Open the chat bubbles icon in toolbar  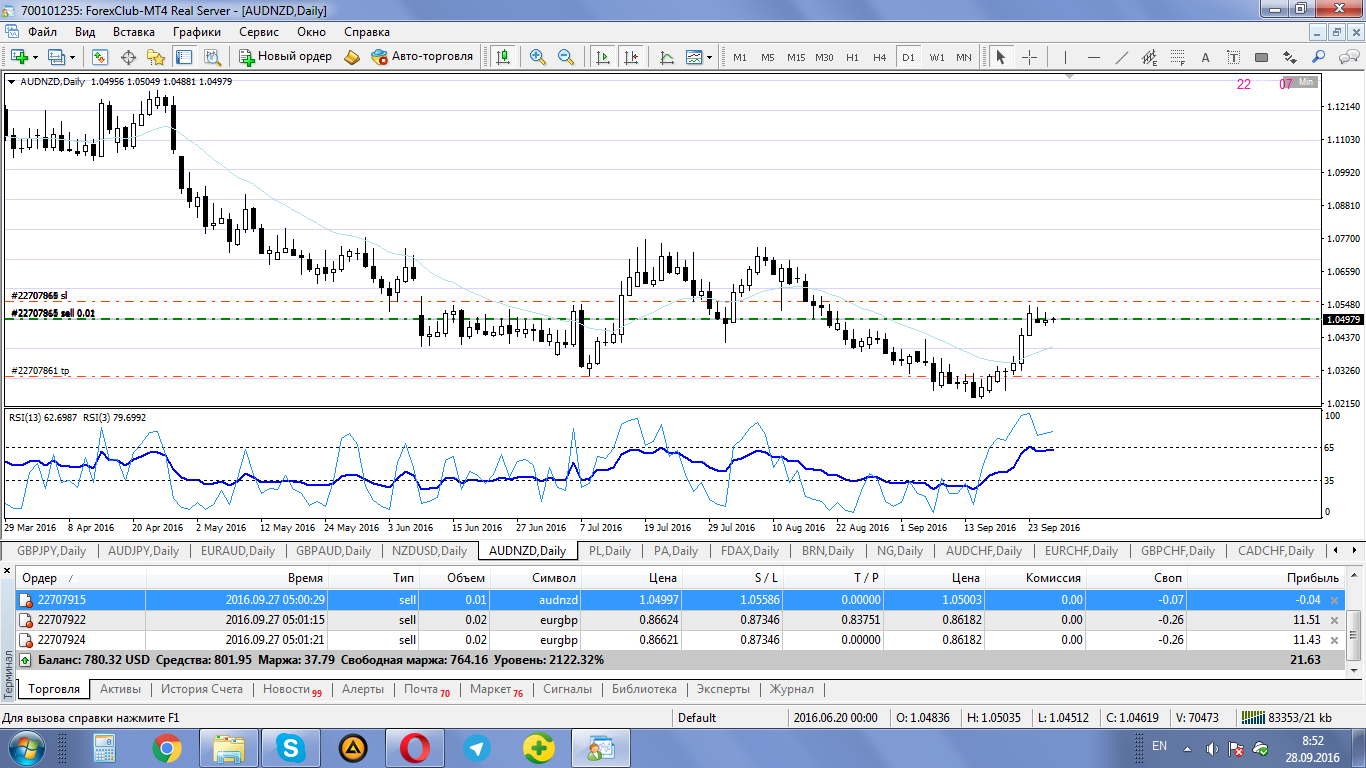[1347, 57]
